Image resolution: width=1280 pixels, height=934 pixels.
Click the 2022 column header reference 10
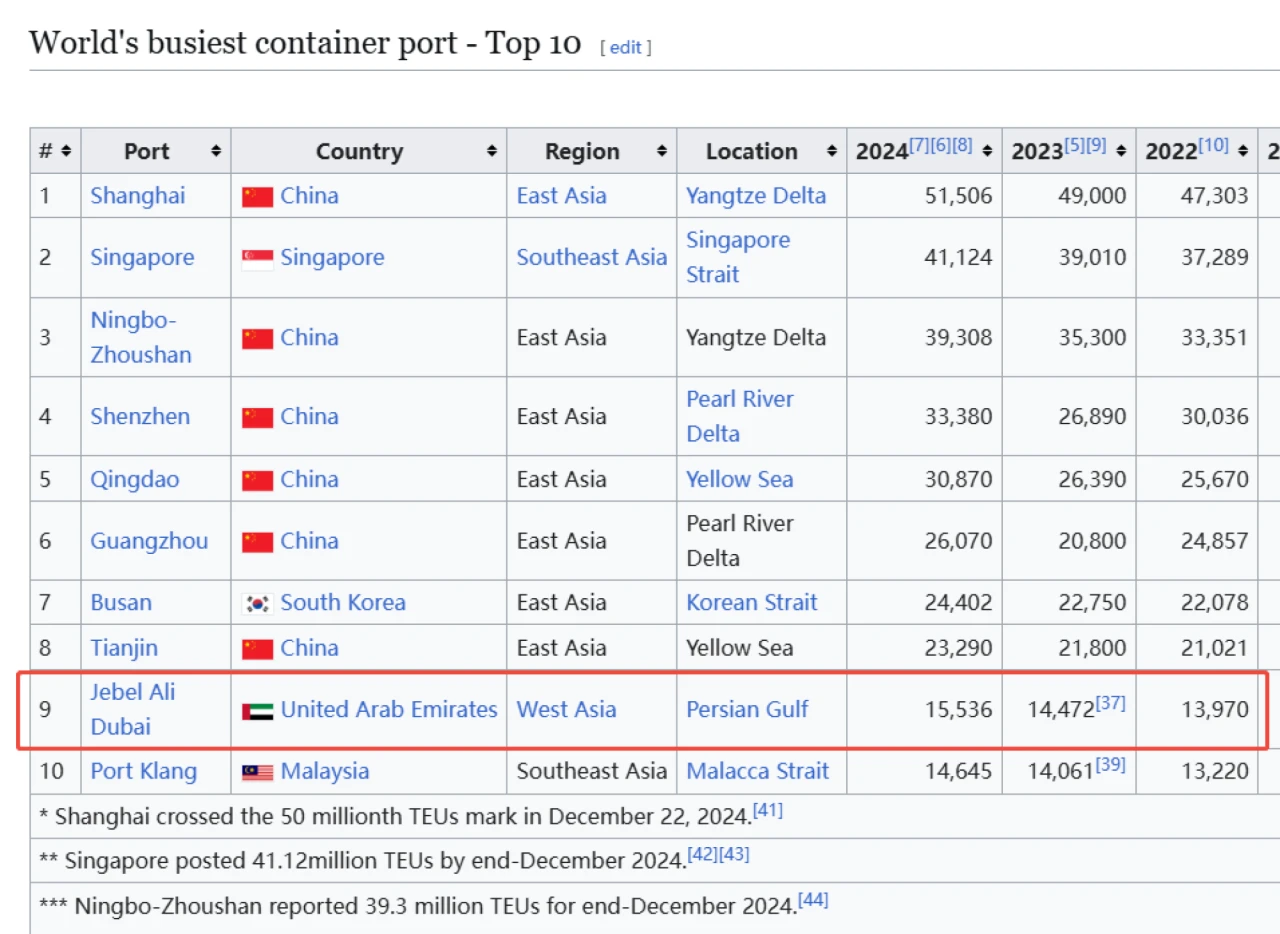tap(1213, 145)
